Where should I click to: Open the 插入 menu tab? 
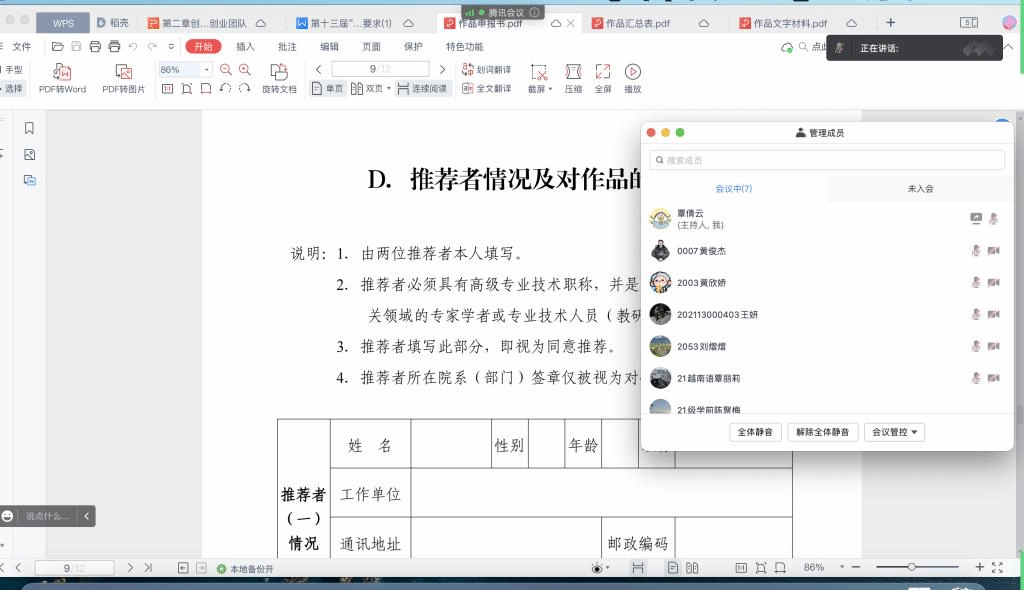coord(245,46)
